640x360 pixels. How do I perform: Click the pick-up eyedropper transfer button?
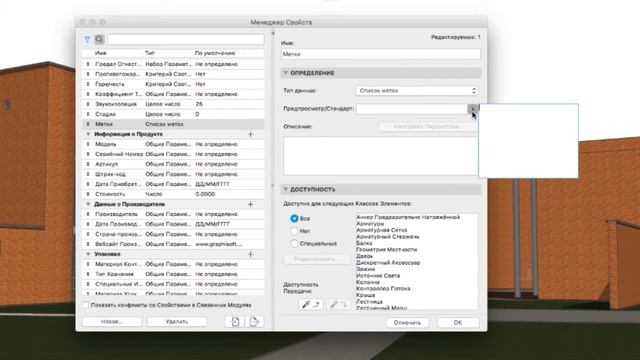(310, 304)
